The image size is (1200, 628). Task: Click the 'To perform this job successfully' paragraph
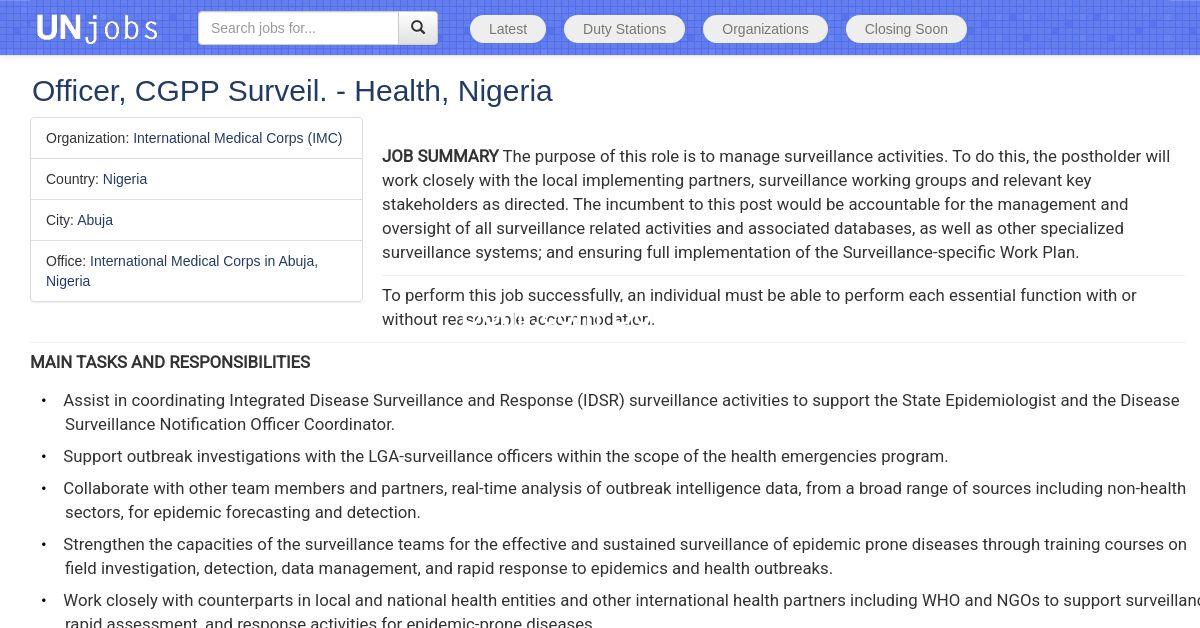[759, 295]
